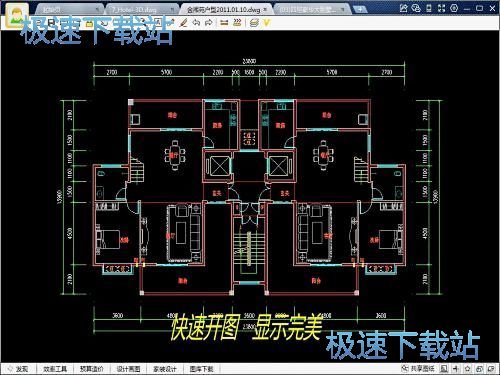500x375 pixels.
Task: Select the markup pencil tool
Action: pos(183,23)
